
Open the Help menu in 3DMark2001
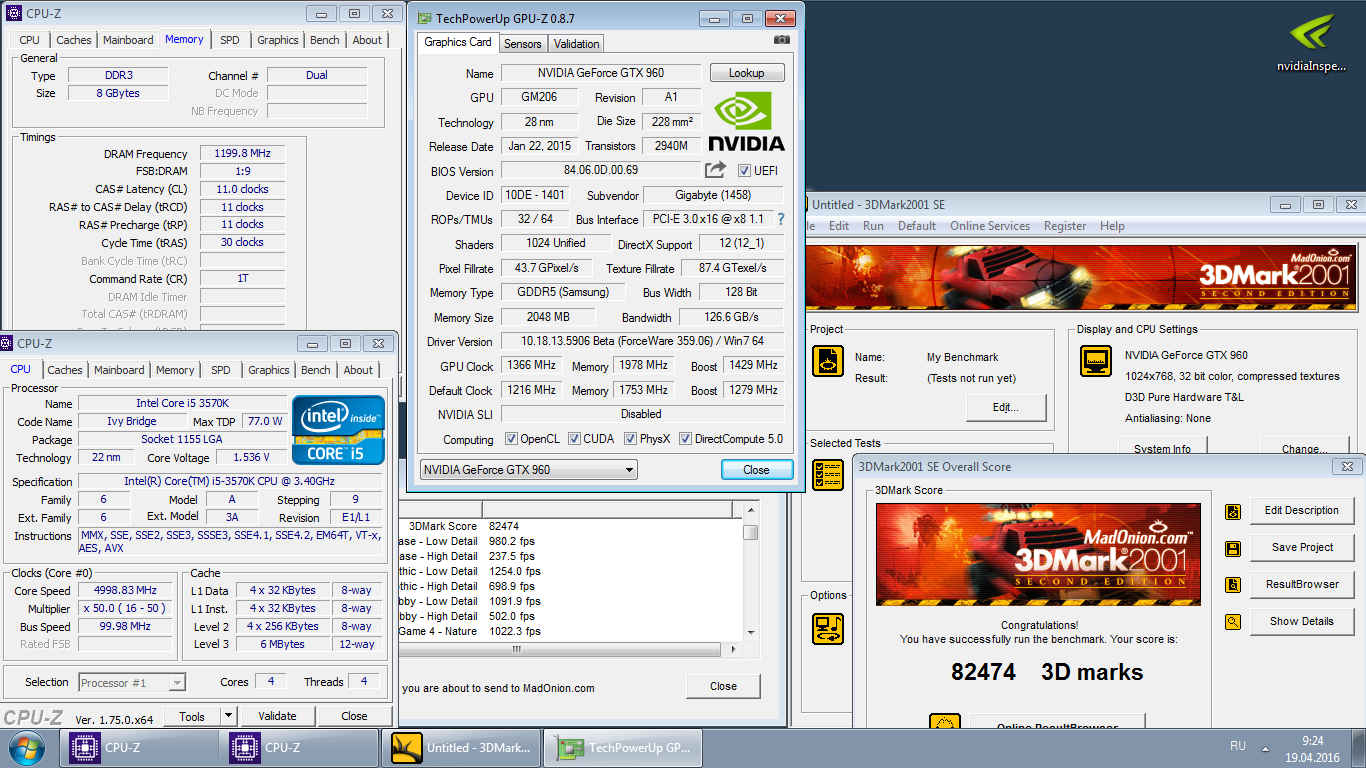coord(1112,226)
